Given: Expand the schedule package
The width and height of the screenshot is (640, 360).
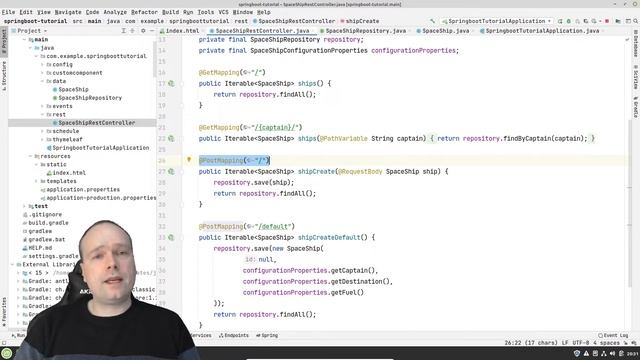Looking at the screenshot, I should tap(42, 131).
